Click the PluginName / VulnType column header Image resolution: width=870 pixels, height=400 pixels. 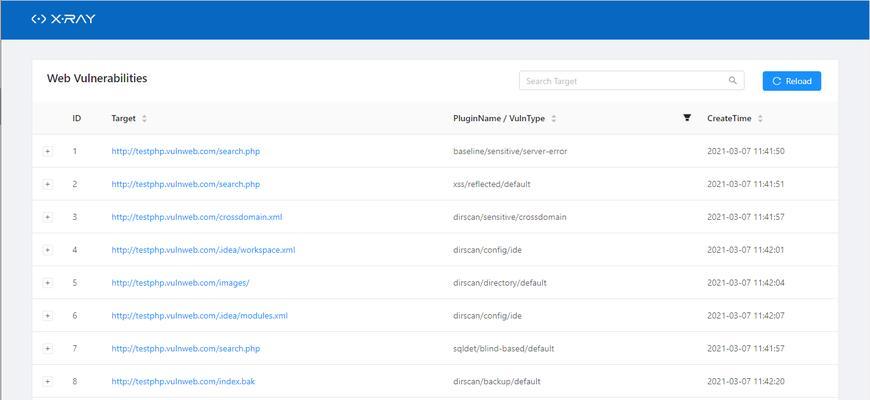tap(499, 118)
